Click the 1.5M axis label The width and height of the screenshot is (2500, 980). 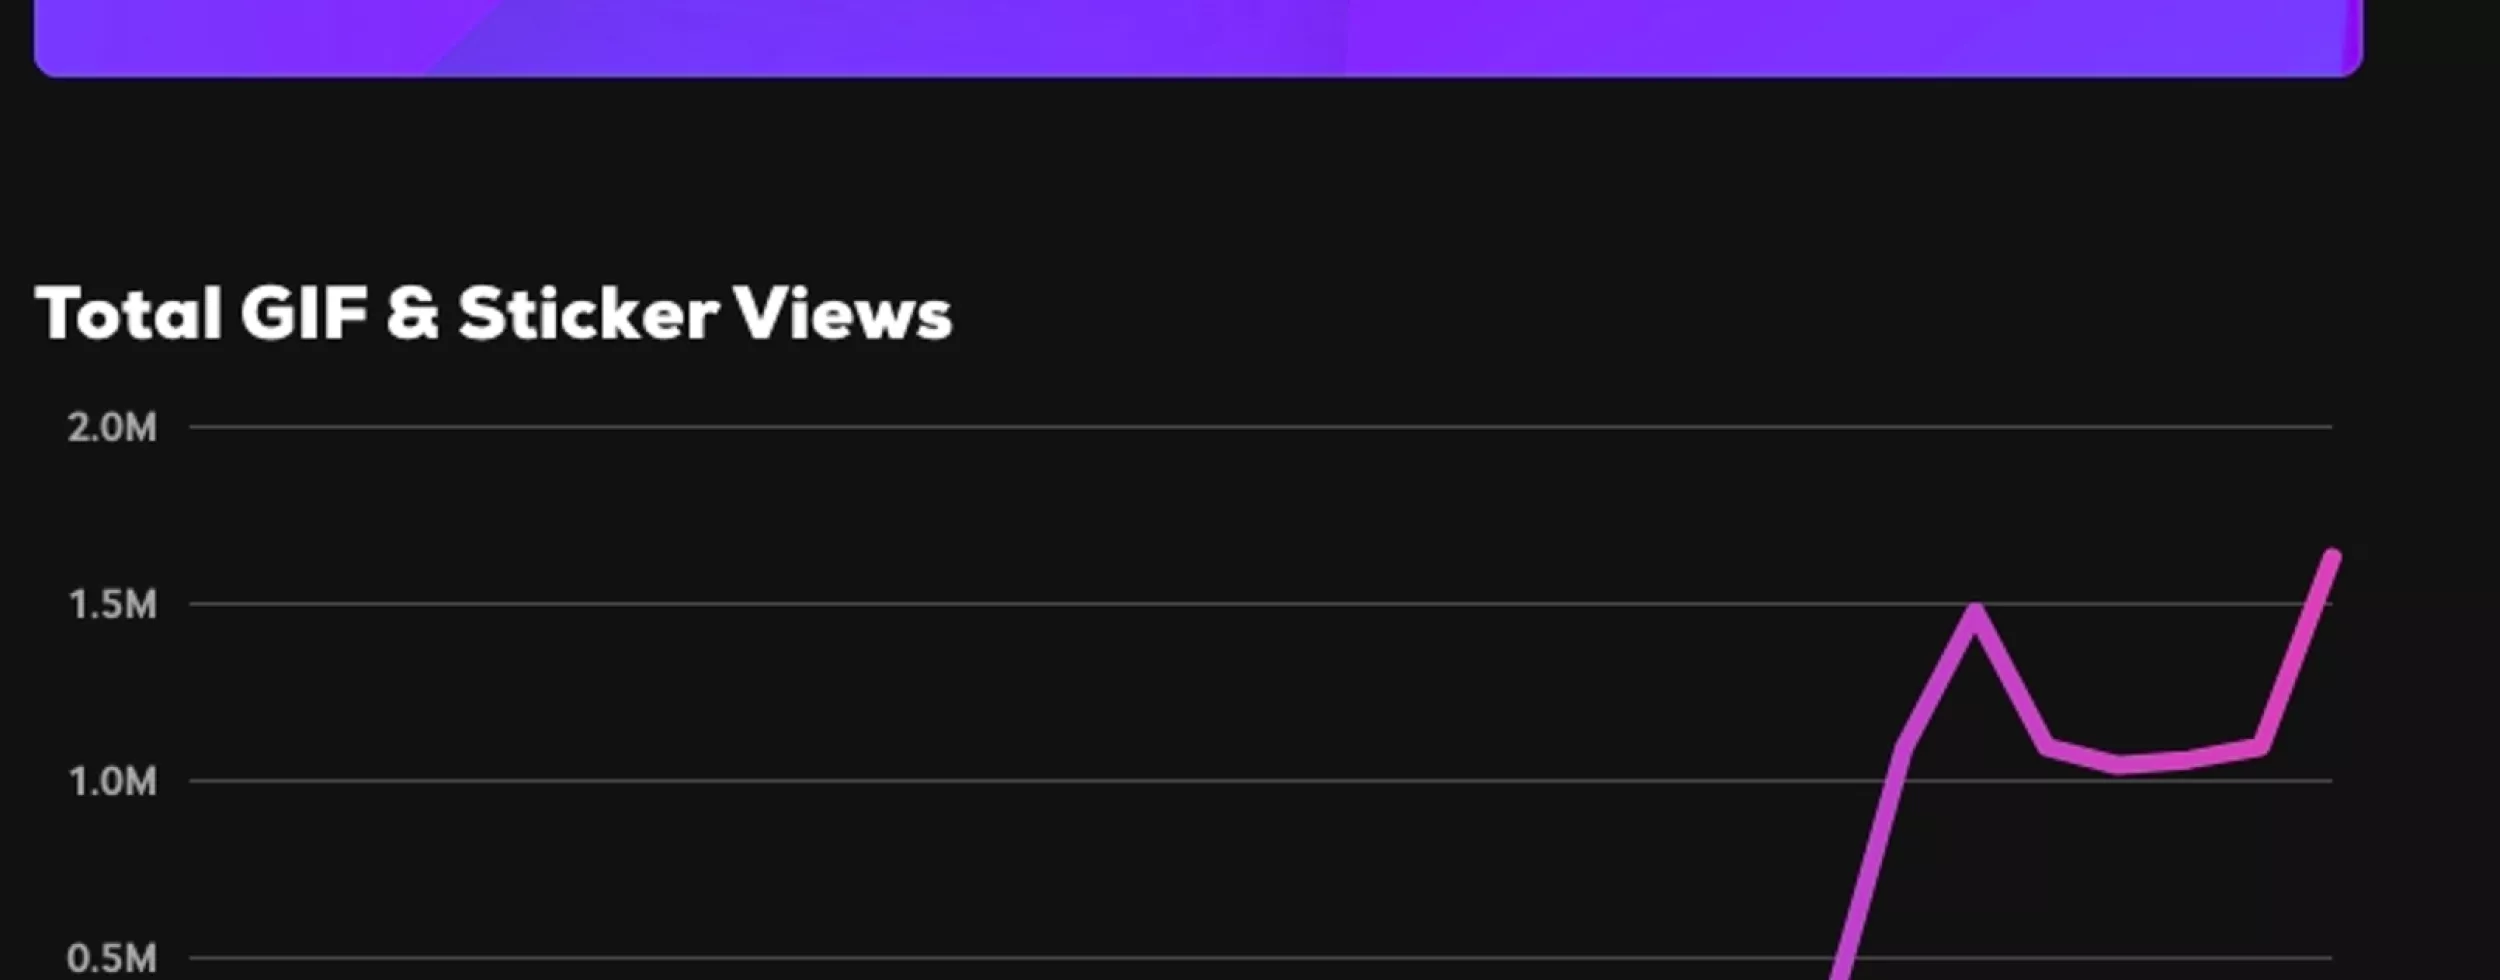pyautogui.click(x=112, y=605)
